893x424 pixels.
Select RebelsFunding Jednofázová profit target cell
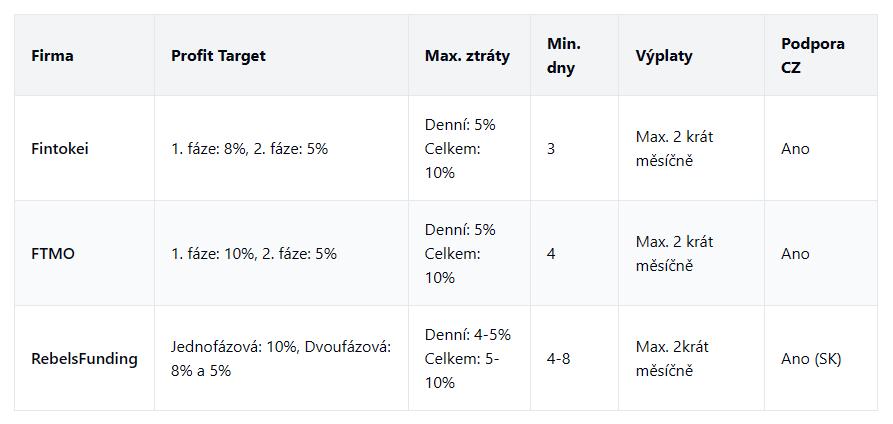coord(281,358)
